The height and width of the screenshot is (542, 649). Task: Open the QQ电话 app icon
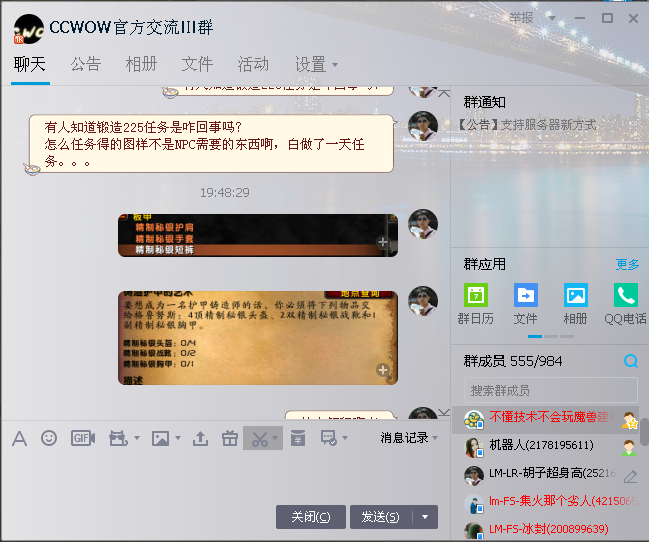625,304
